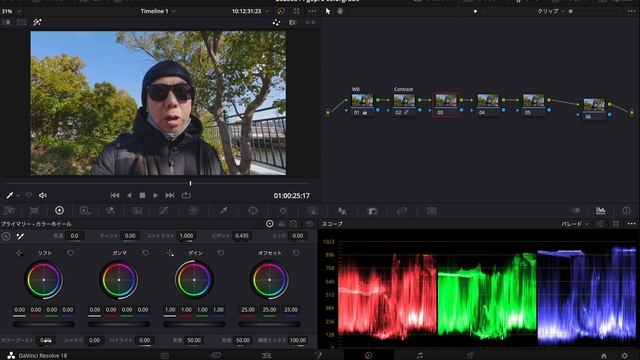The image size is (640, 360).
Task: Open the Color page at the bottom
Action: pyautogui.click(x=369, y=356)
